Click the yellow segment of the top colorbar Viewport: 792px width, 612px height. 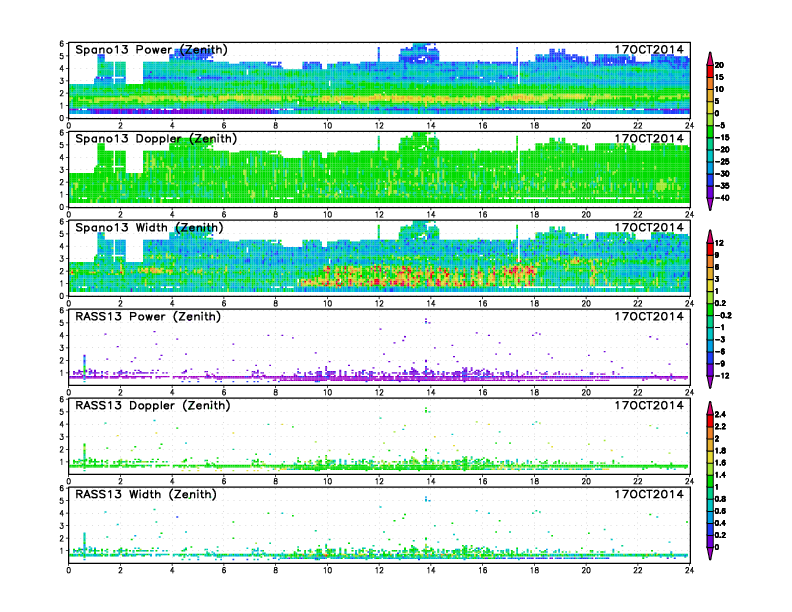click(710, 107)
